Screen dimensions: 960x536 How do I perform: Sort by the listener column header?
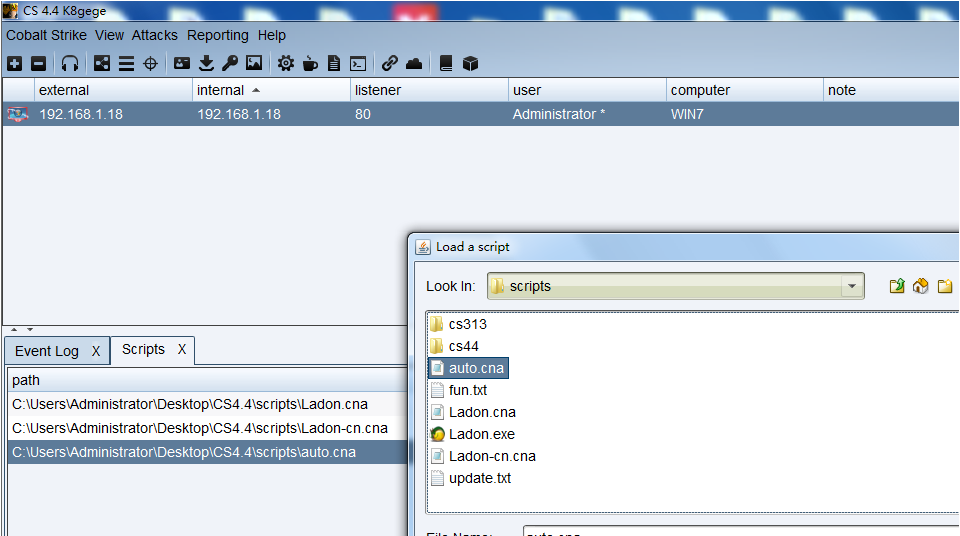[x=429, y=90]
